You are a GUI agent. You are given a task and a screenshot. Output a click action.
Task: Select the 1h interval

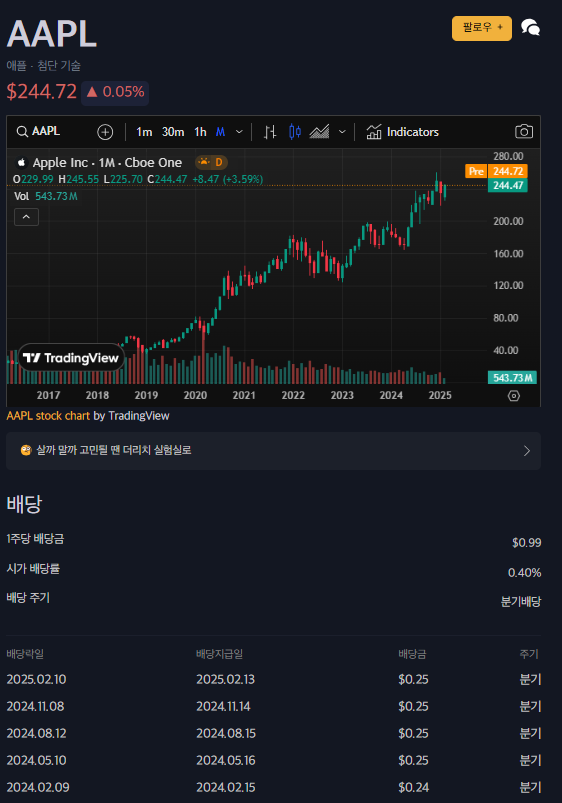tap(200, 132)
